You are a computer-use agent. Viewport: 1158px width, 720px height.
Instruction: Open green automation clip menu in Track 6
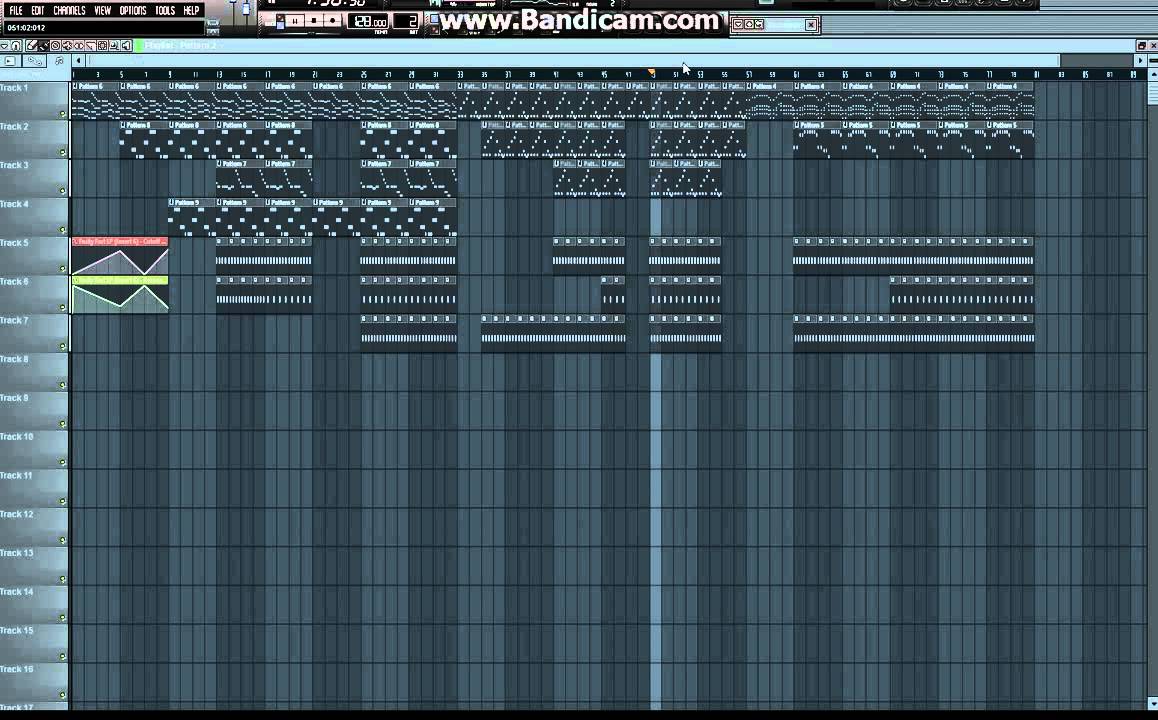click(x=75, y=281)
